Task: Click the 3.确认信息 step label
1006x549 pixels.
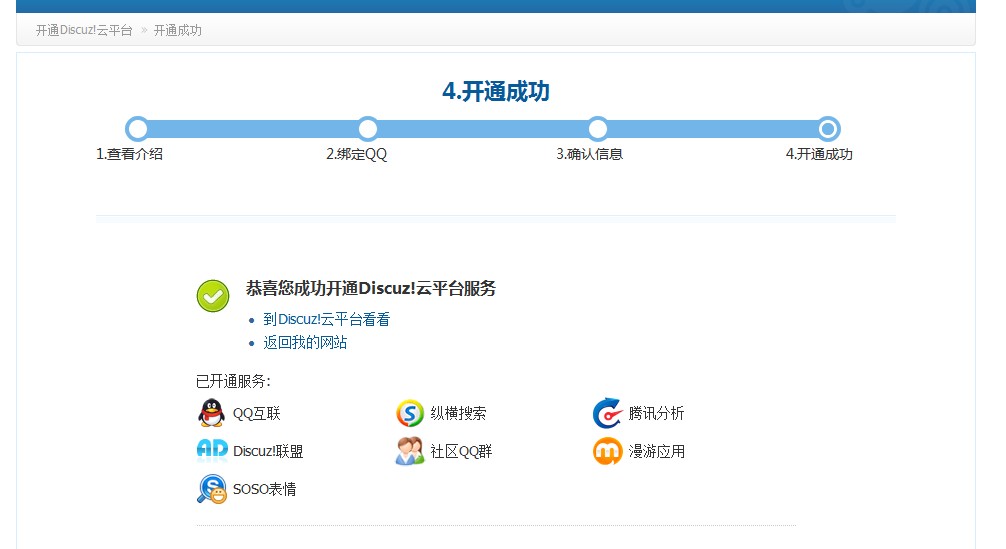Action: [x=590, y=154]
